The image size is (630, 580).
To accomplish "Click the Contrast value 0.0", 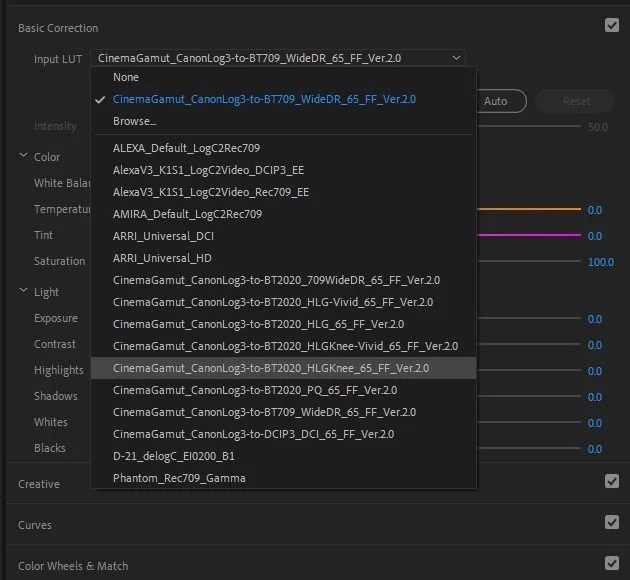I will click(x=595, y=345).
